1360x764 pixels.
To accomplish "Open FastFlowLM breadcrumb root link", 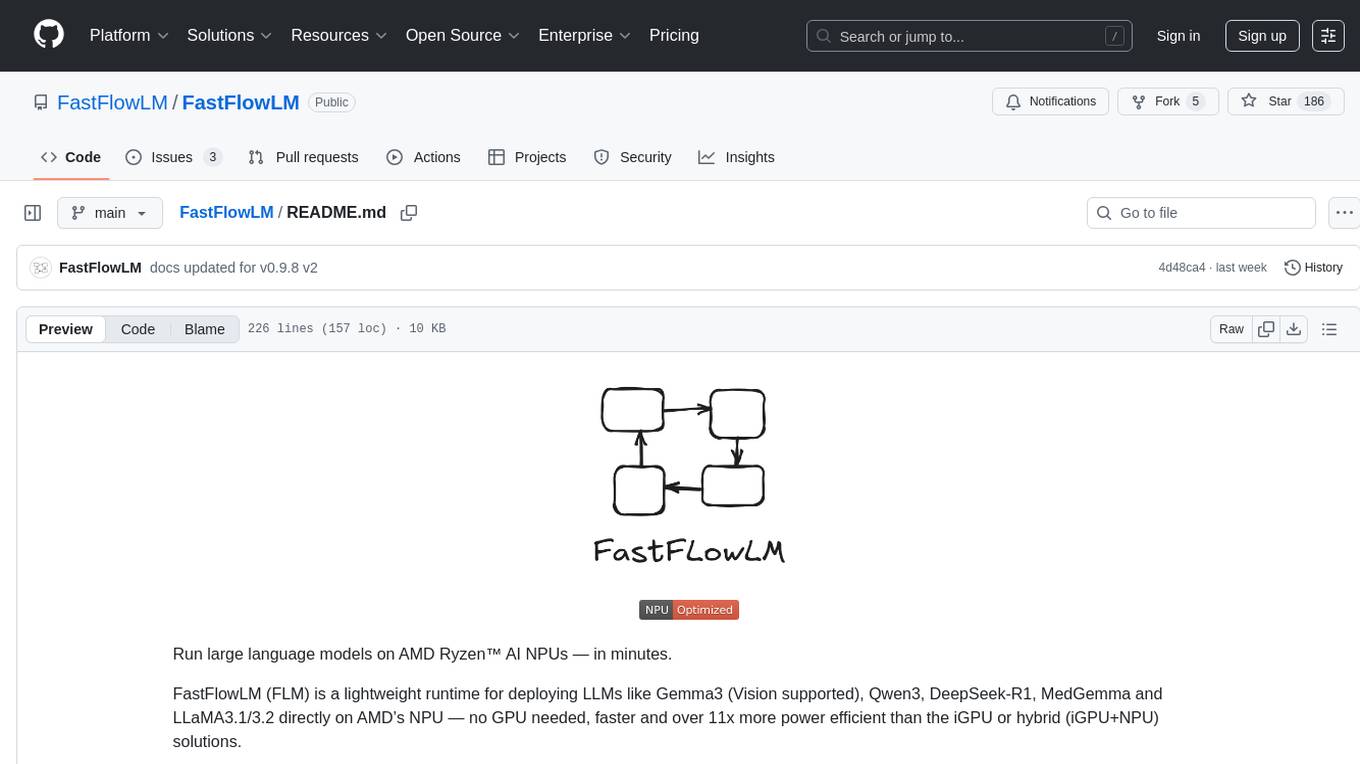I will coord(226,212).
